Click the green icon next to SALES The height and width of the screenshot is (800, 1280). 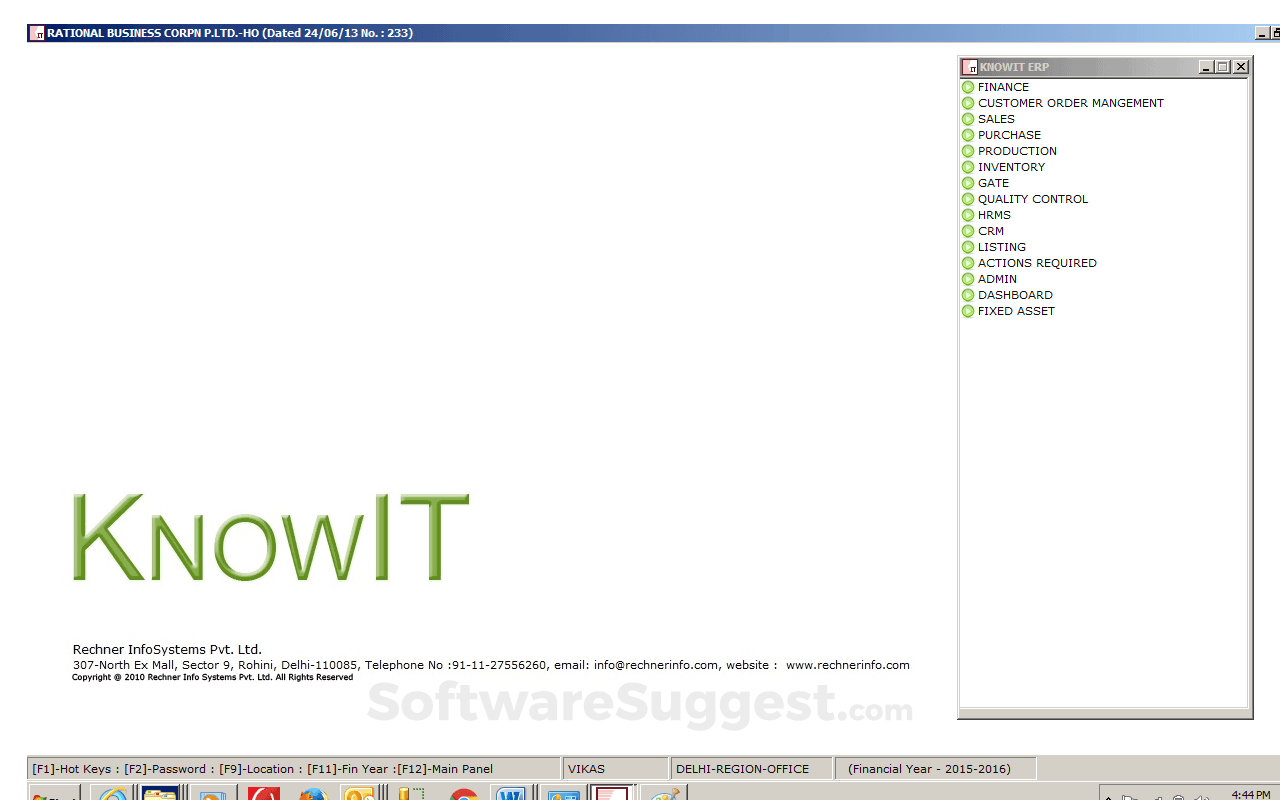click(x=968, y=119)
